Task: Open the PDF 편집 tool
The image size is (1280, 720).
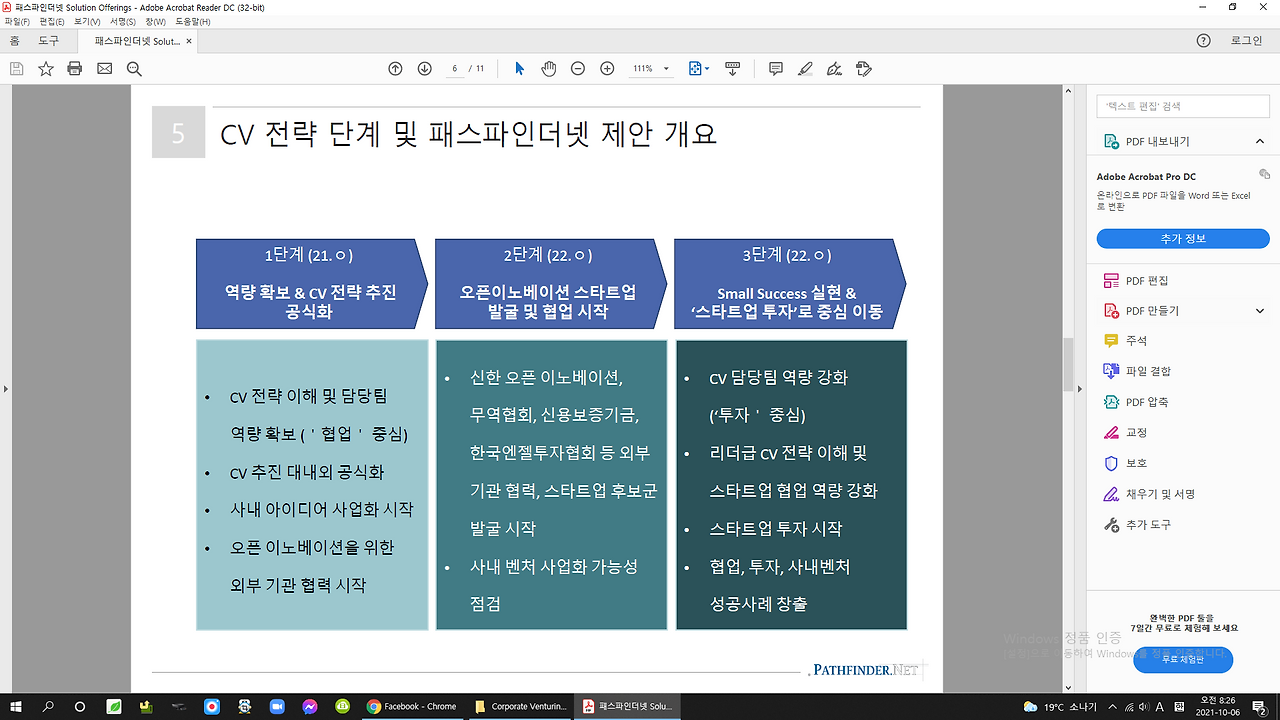Action: click(x=1136, y=281)
